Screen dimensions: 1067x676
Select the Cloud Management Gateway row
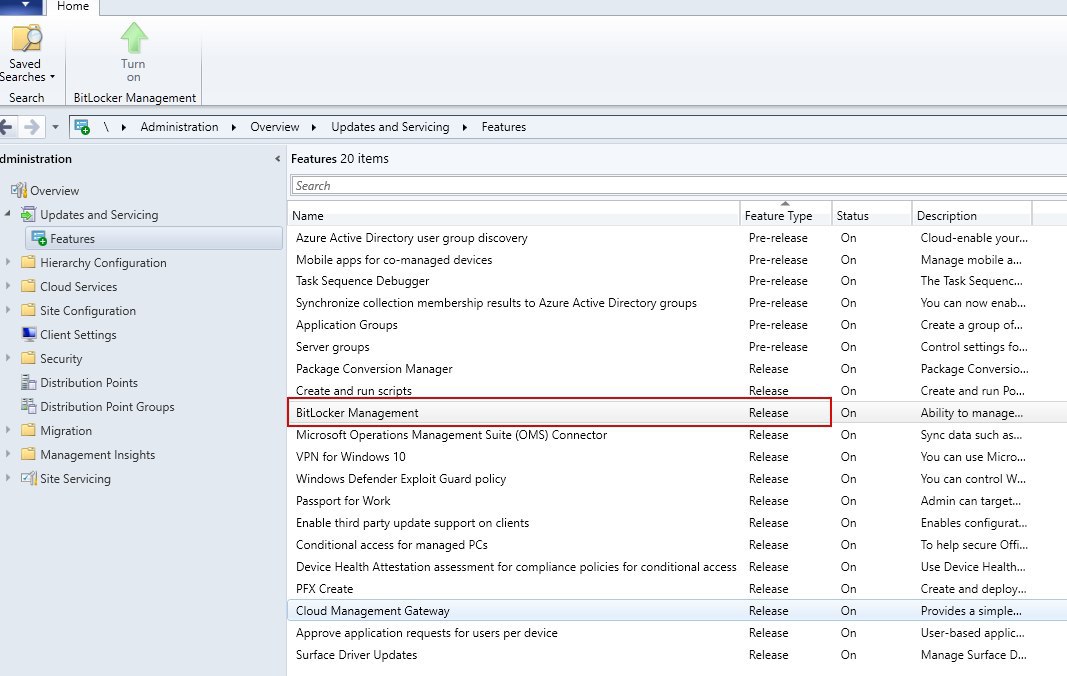(x=677, y=611)
